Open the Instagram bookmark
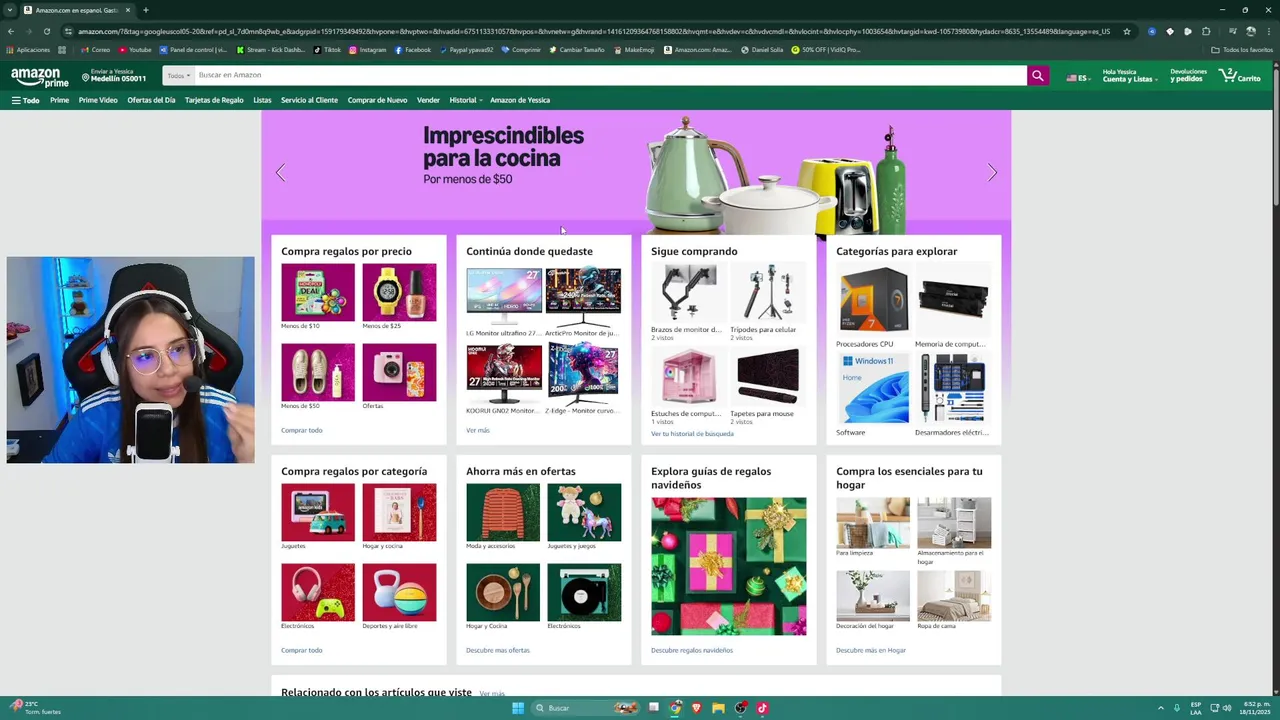The image size is (1280, 720). [x=368, y=50]
